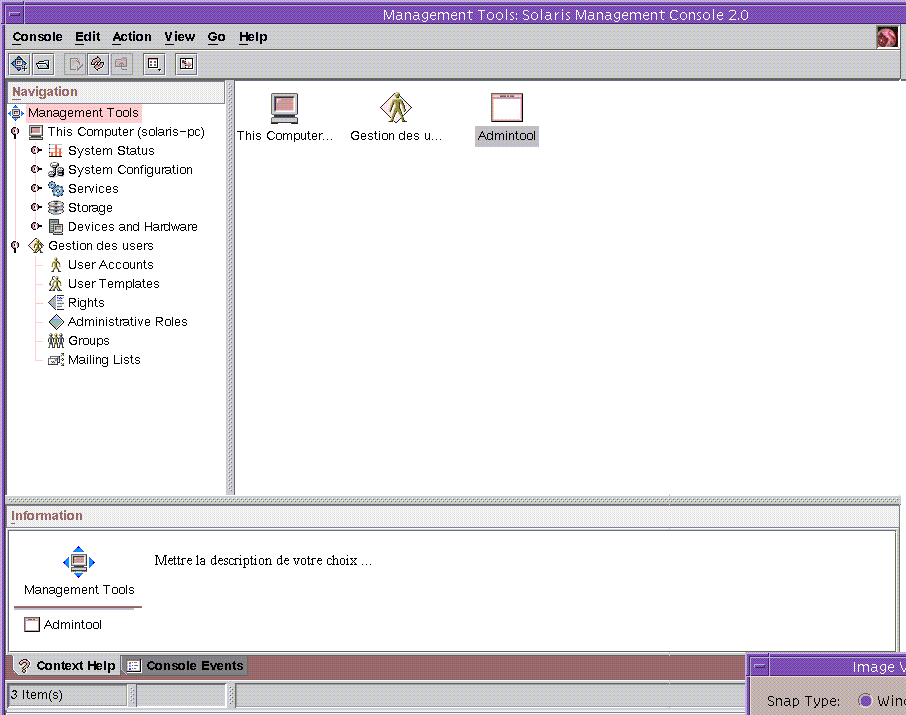The height and width of the screenshot is (715, 906).
Task: Open the Management Console window menu button
Action: pos(15,14)
